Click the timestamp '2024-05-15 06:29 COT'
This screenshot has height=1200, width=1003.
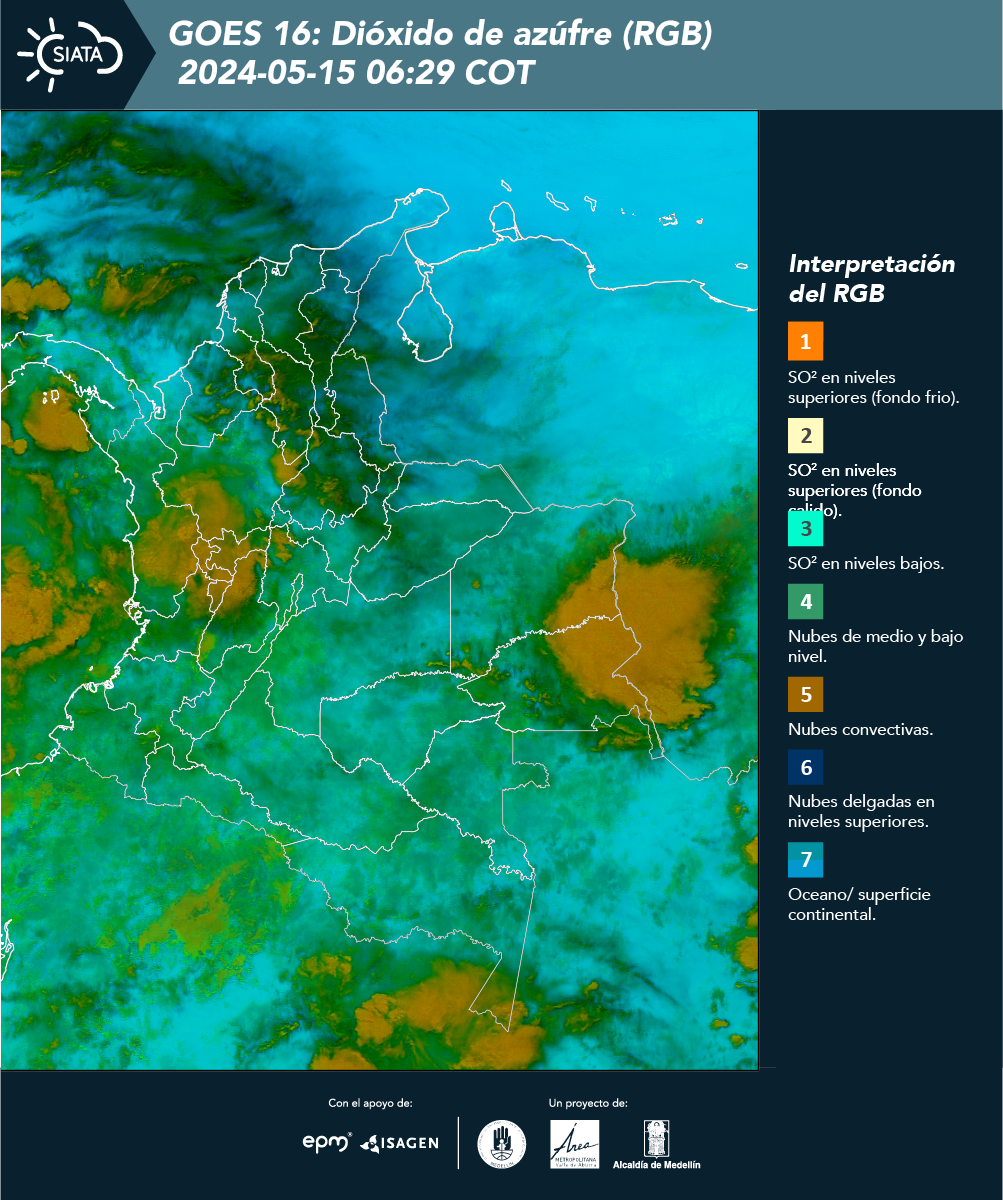tap(356, 73)
